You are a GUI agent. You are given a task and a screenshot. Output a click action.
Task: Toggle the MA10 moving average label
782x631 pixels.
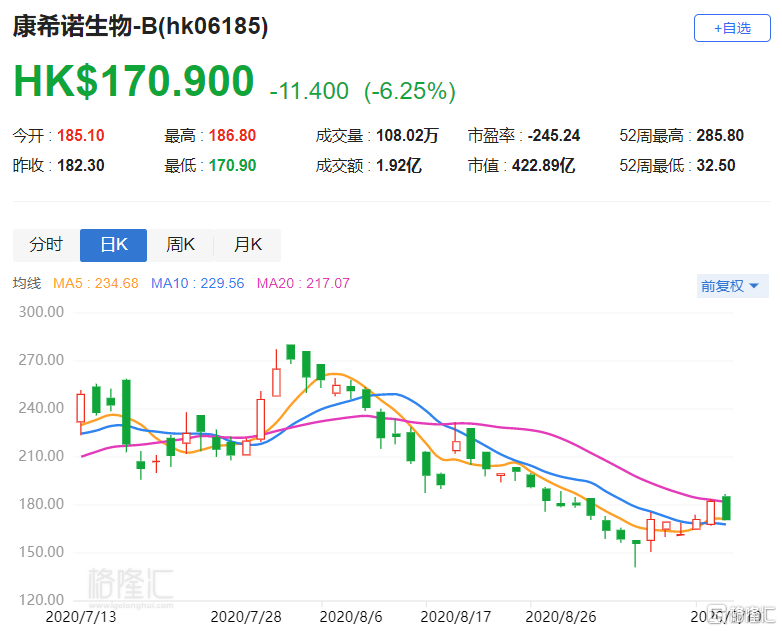point(197,284)
